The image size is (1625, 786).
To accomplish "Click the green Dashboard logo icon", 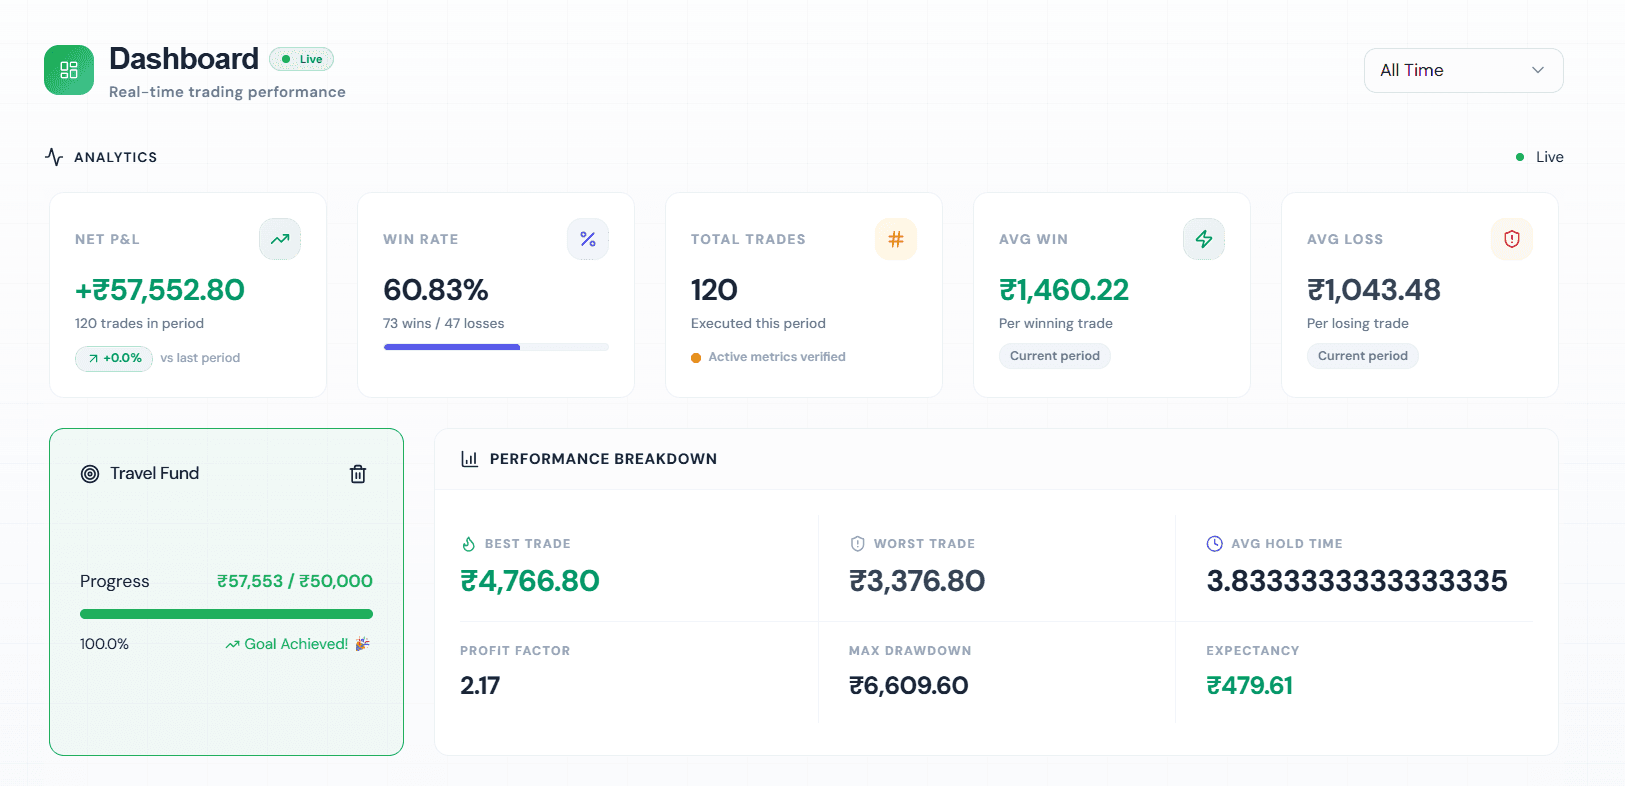I will [x=69, y=70].
